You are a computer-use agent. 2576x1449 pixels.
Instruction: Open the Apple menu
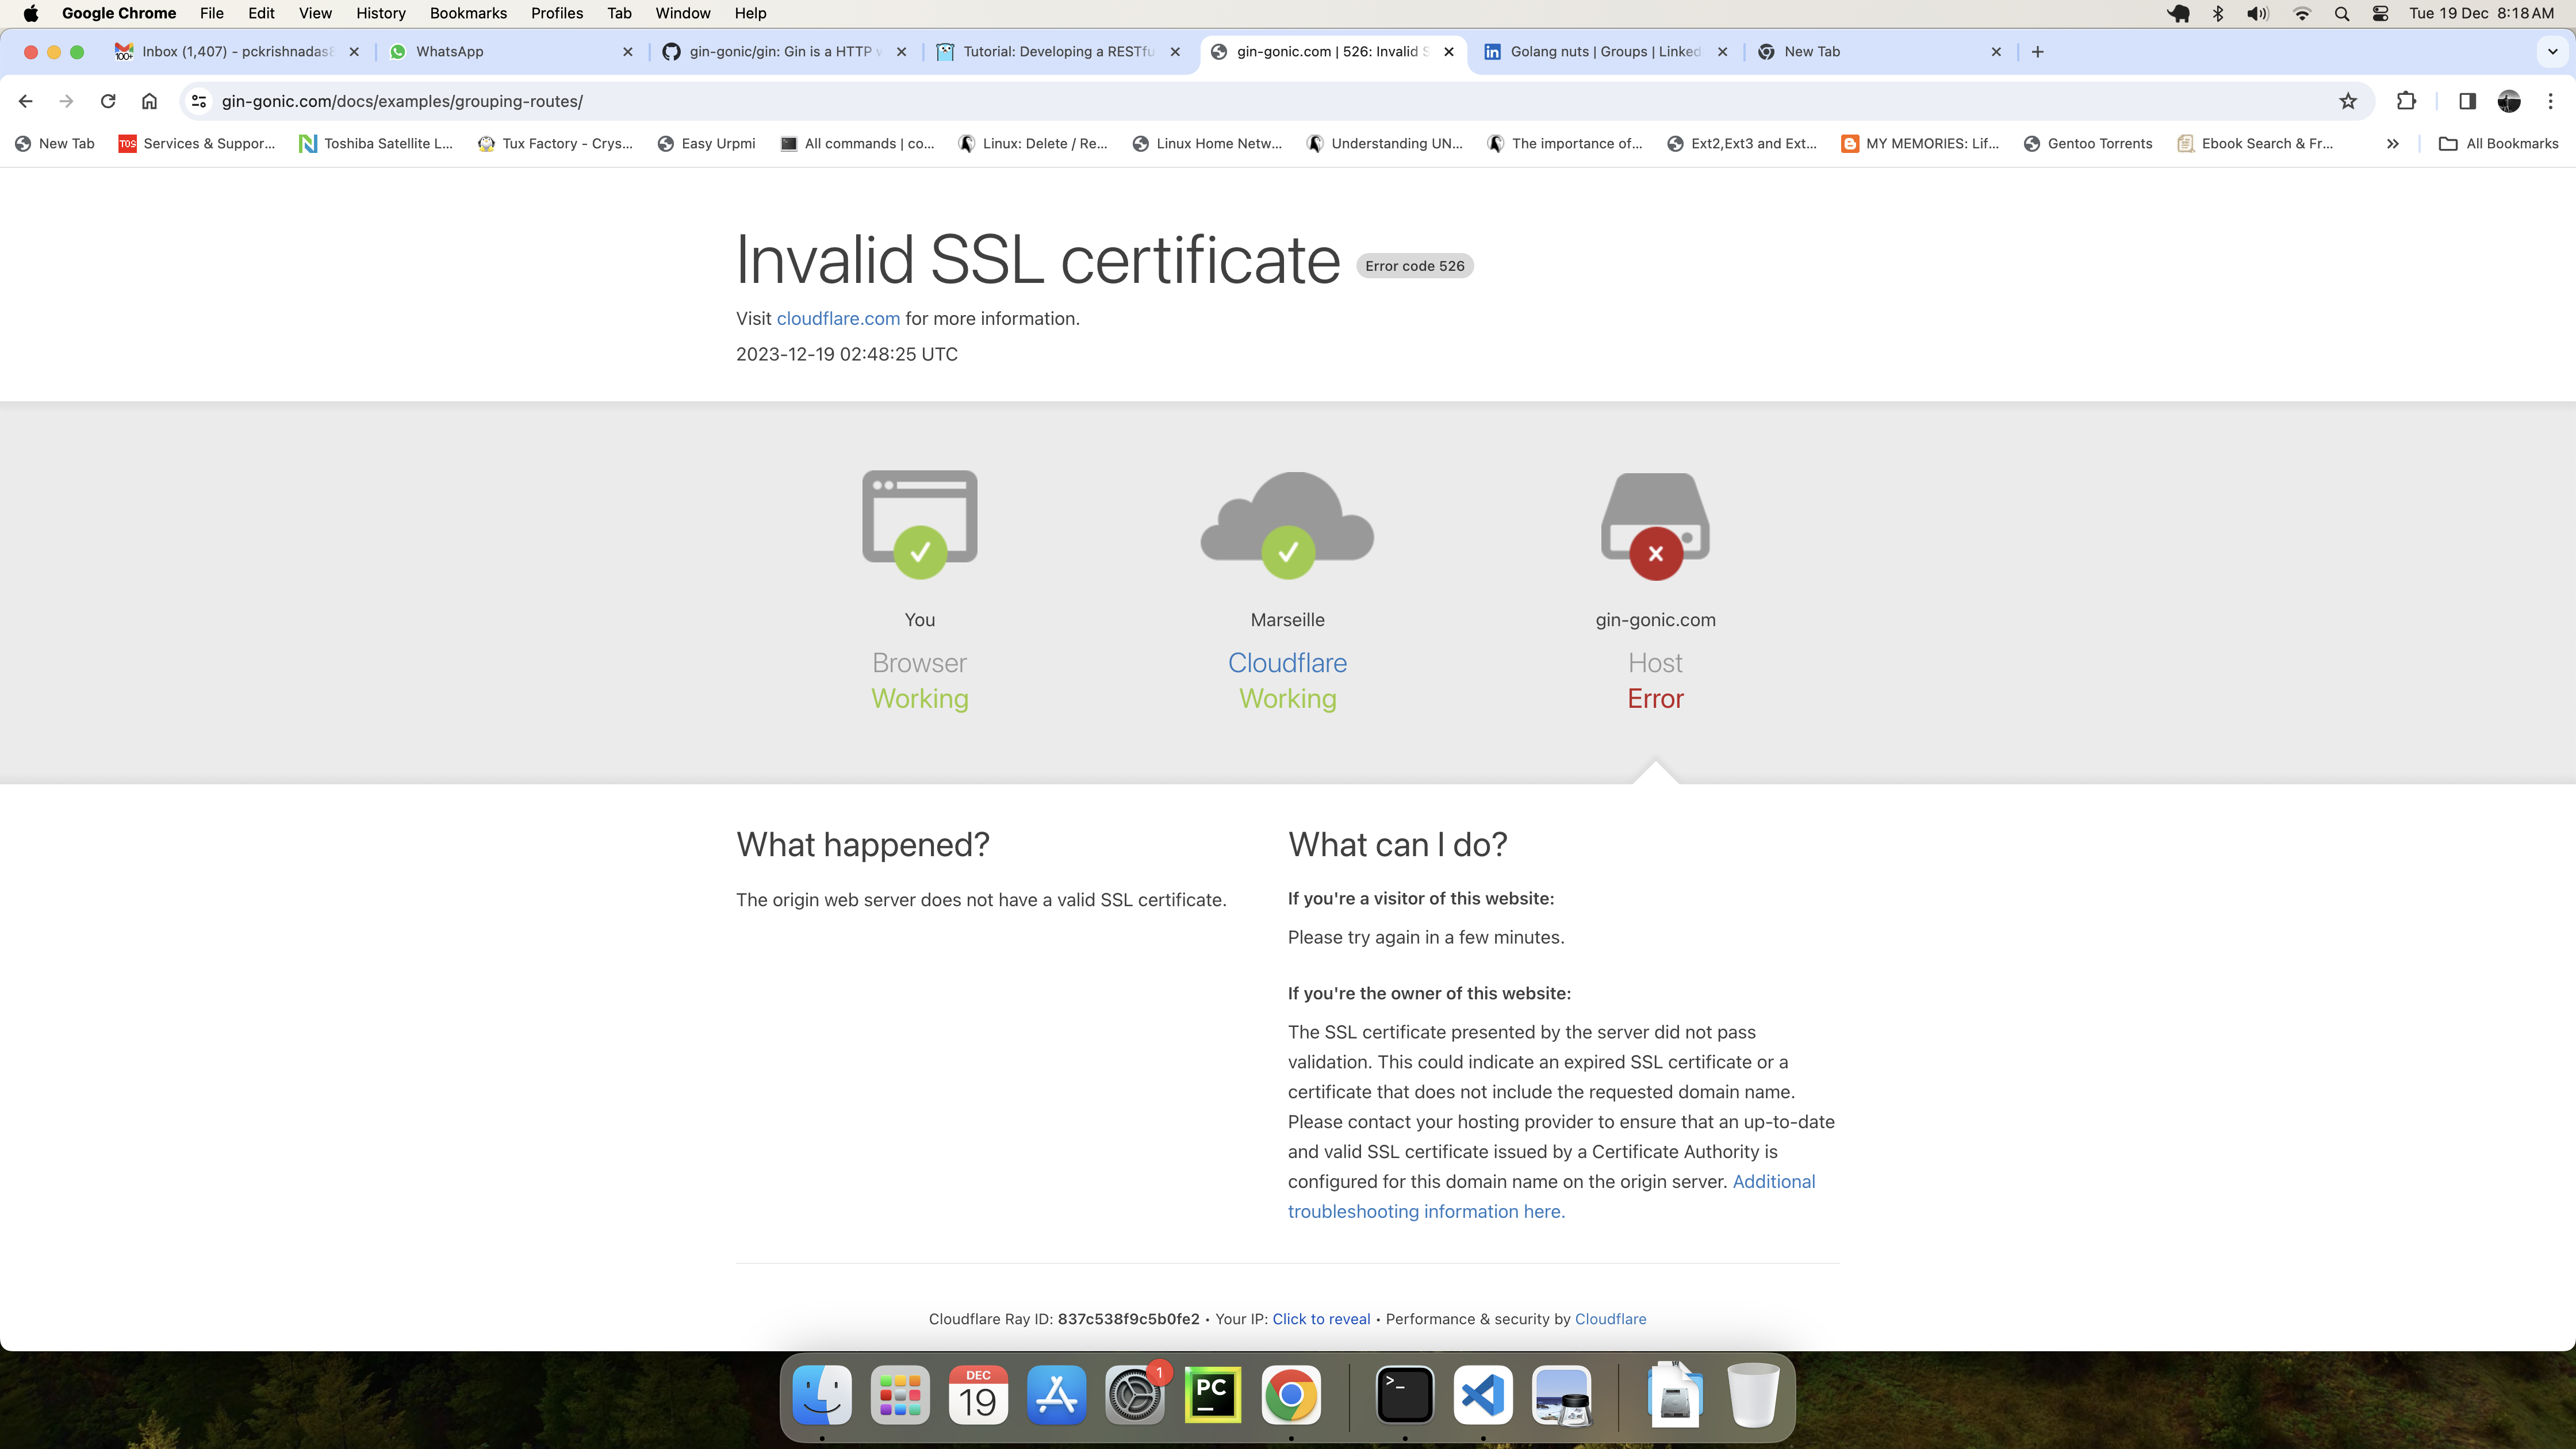pyautogui.click(x=31, y=13)
